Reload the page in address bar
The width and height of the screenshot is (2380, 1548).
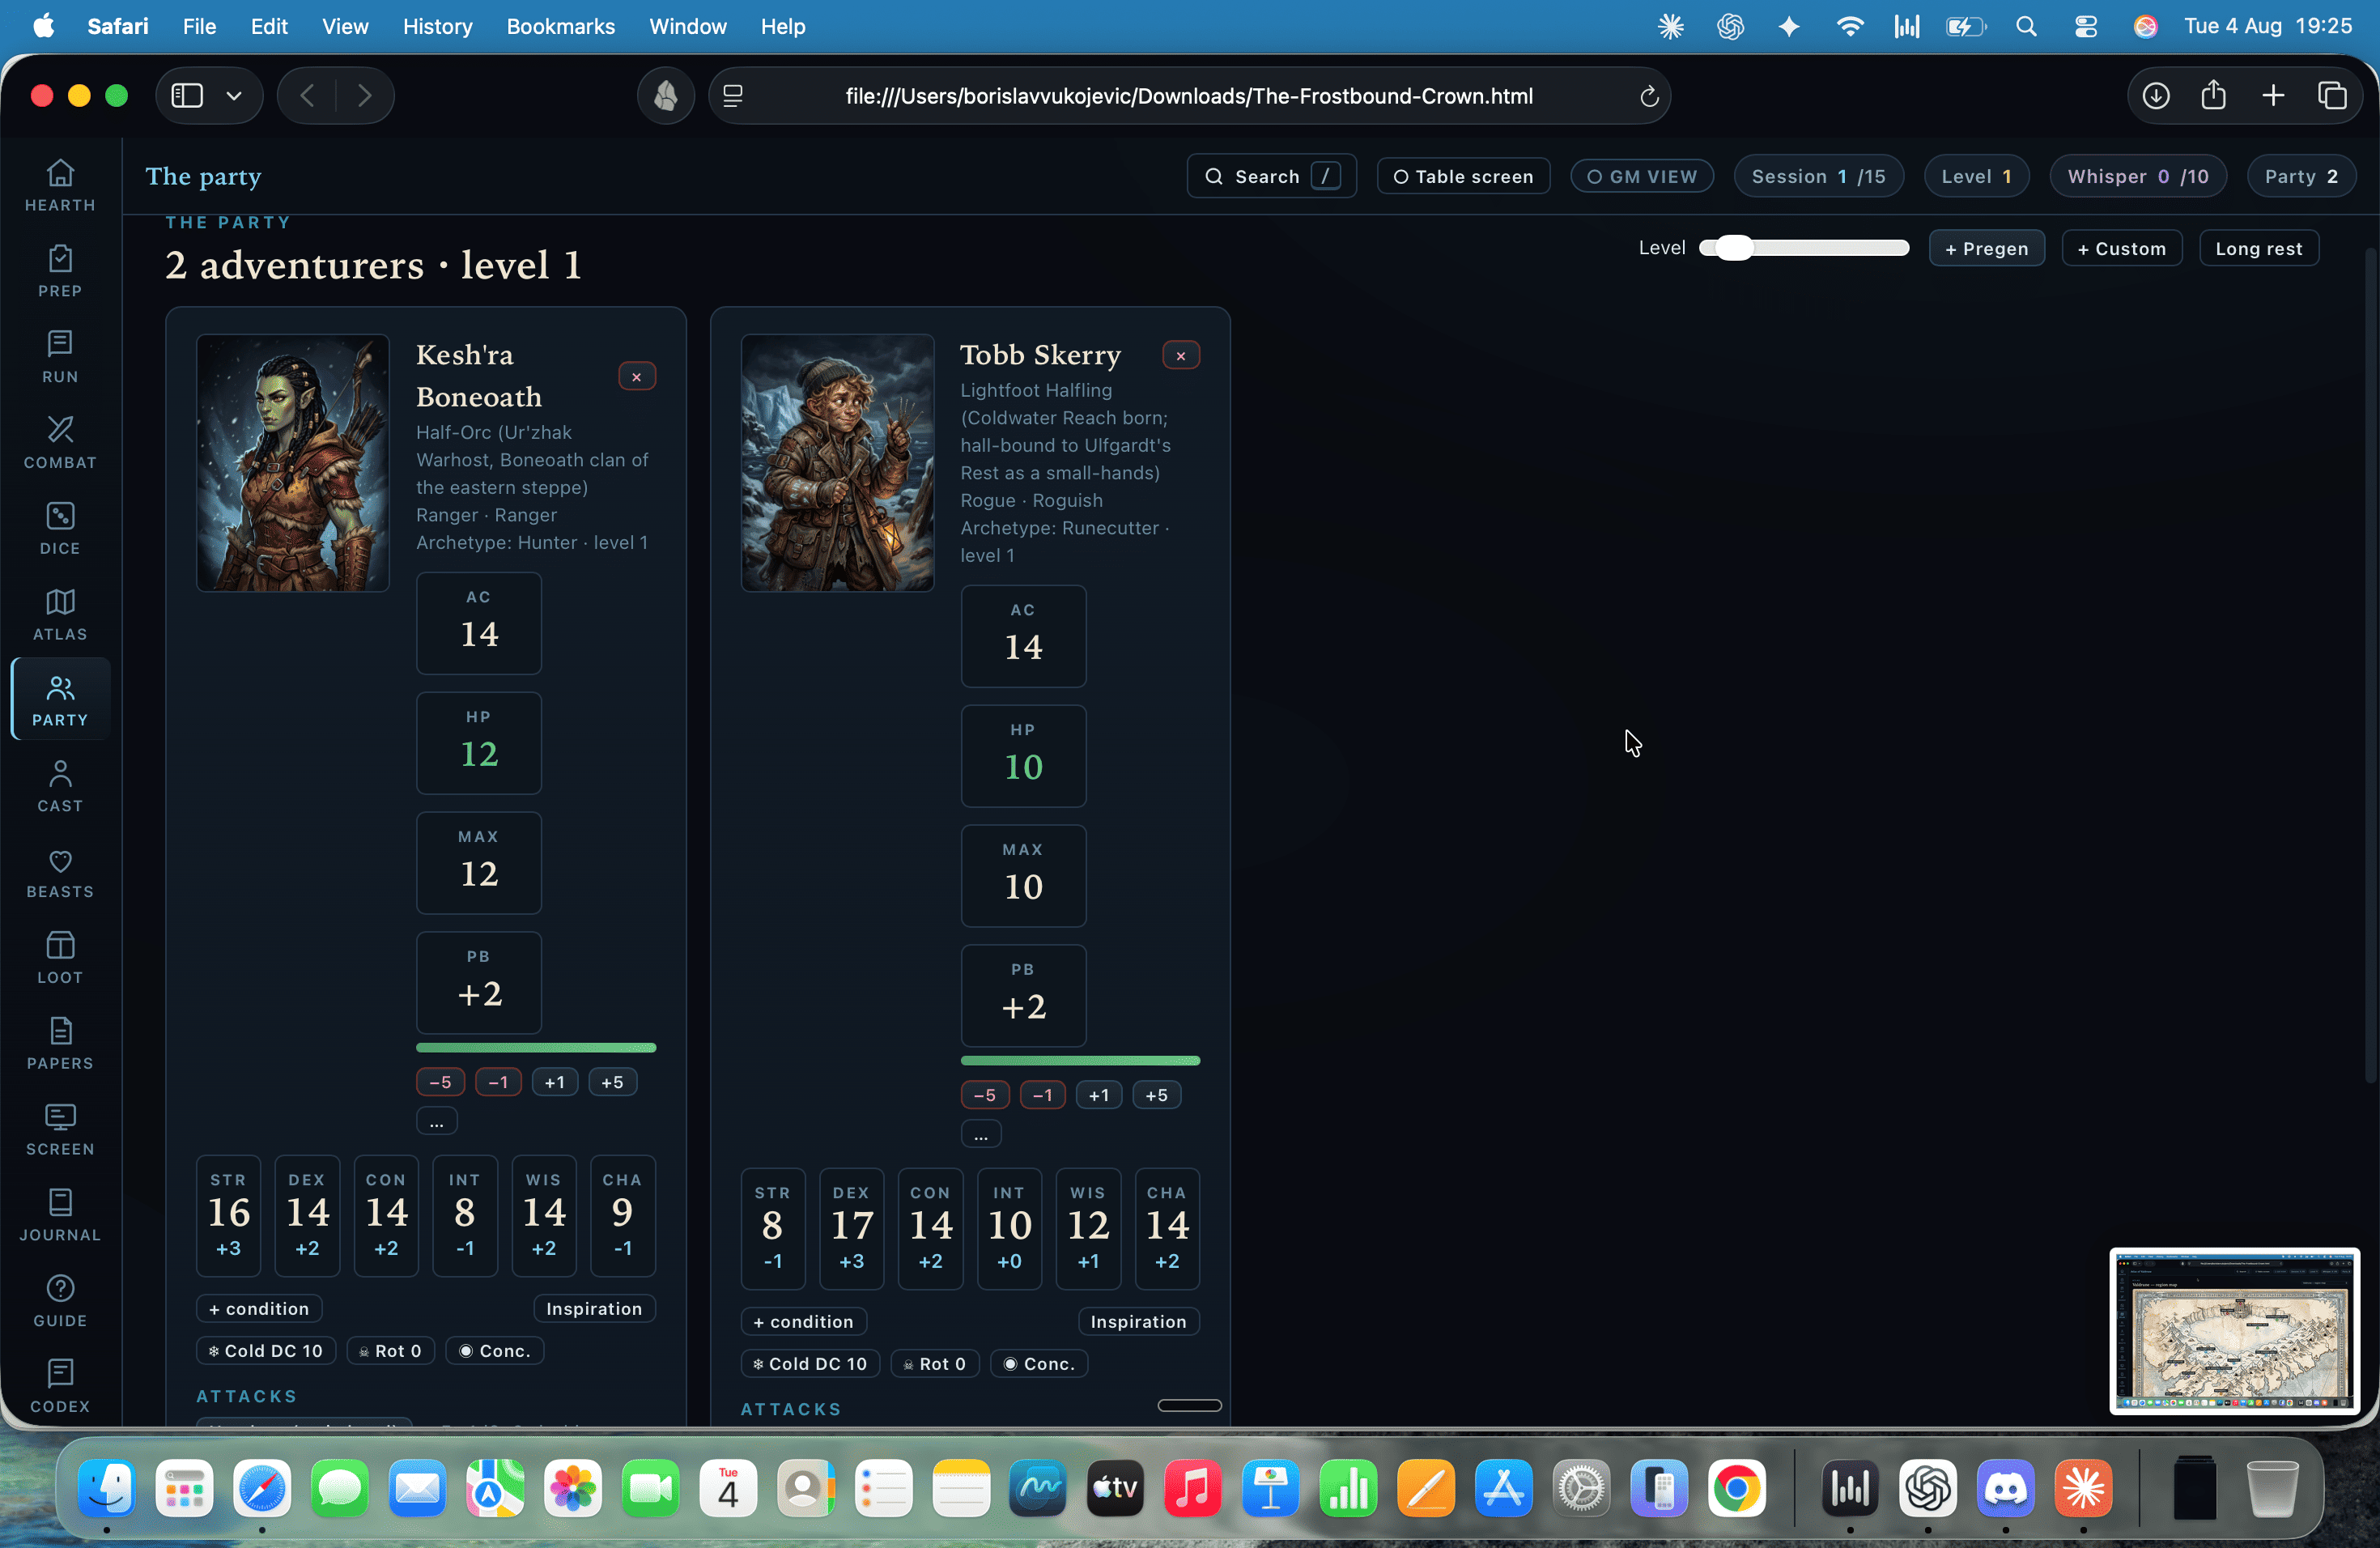tap(1649, 97)
